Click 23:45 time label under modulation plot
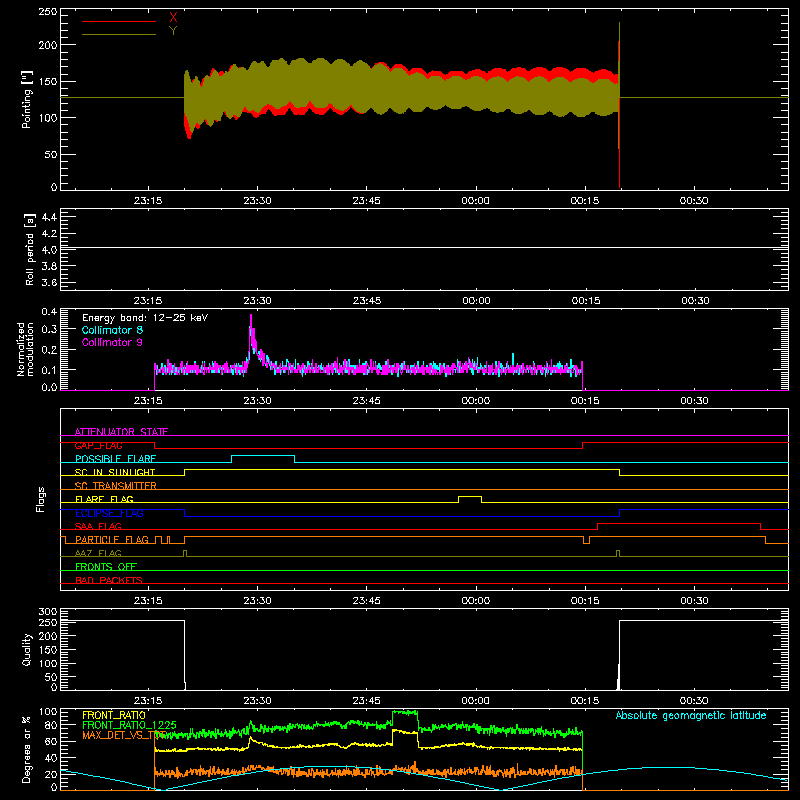800x800 pixels. point(366,401)
